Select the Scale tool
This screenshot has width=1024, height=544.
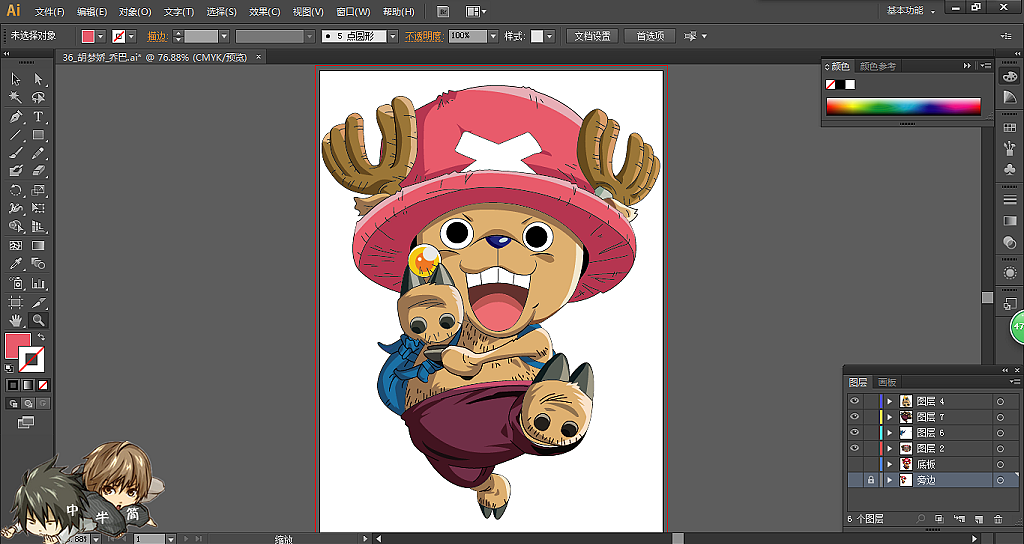coord(39,191)
